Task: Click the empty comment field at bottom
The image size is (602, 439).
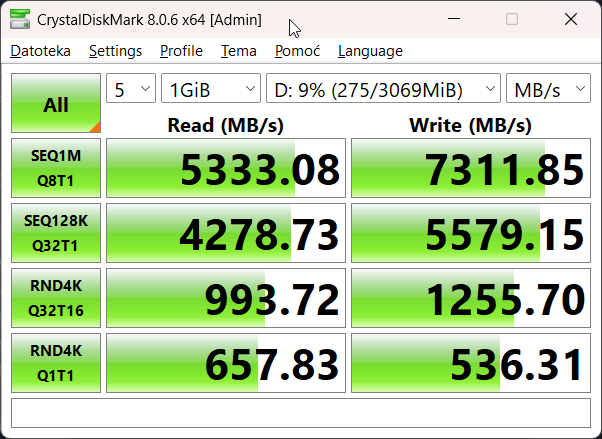Action: (301, 413)
